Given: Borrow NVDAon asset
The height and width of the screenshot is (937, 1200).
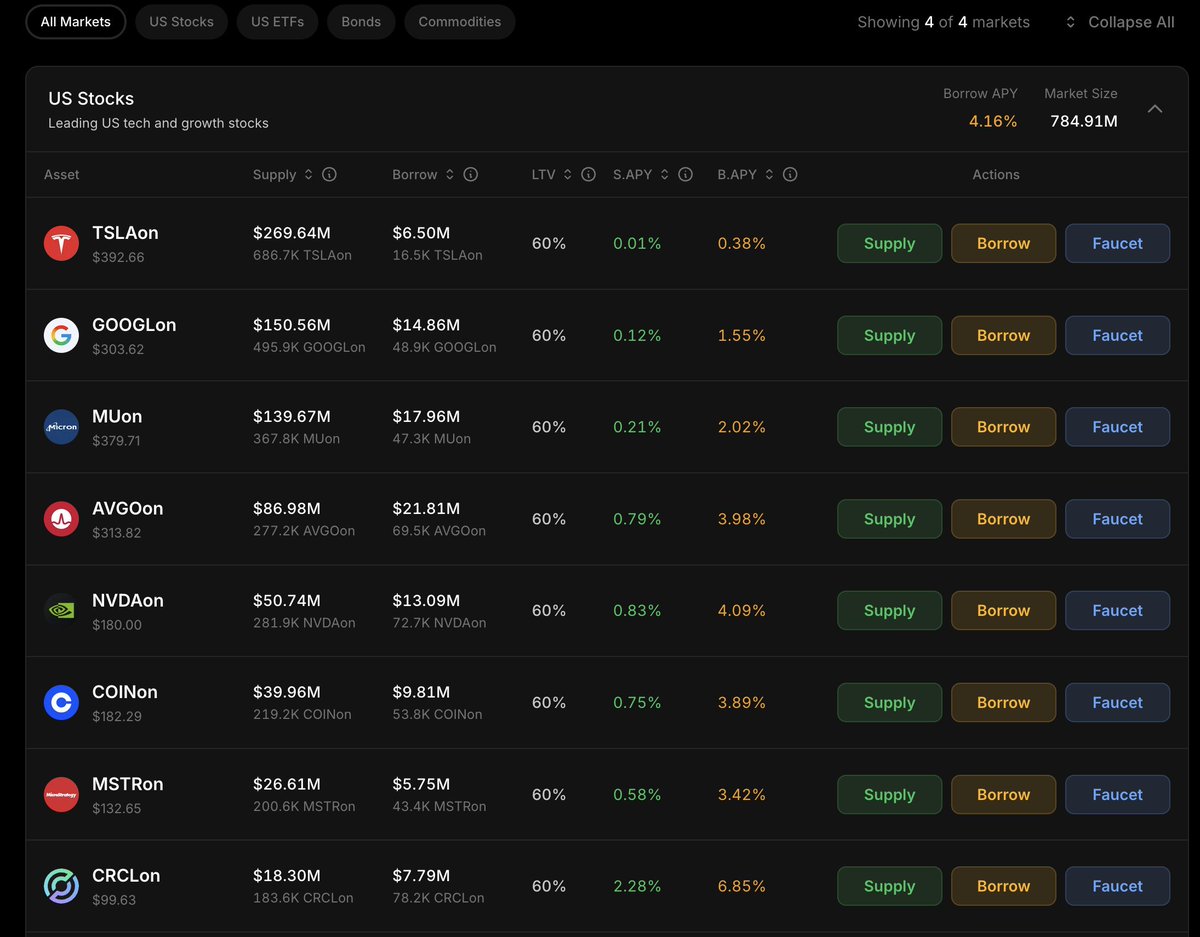Looking at the screenshot, I should (x=1003, y=610).
